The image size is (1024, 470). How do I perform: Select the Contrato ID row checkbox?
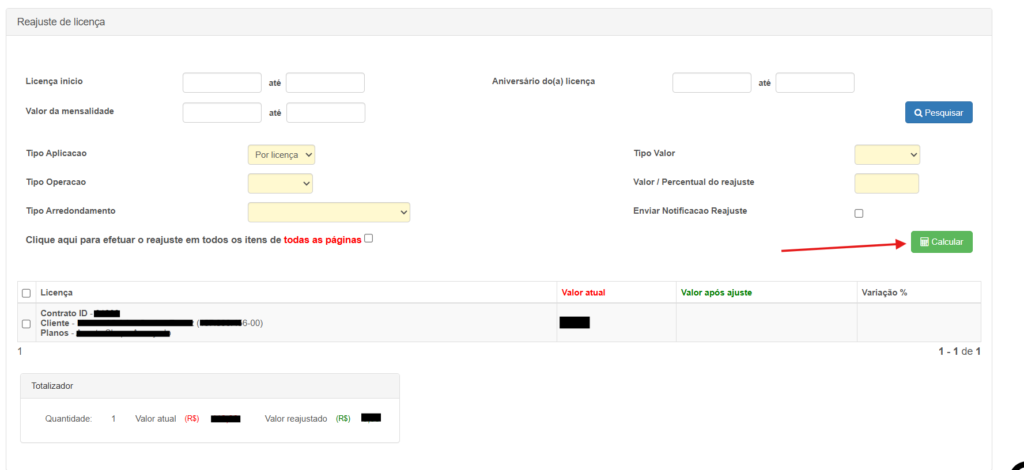click(26, 323)
